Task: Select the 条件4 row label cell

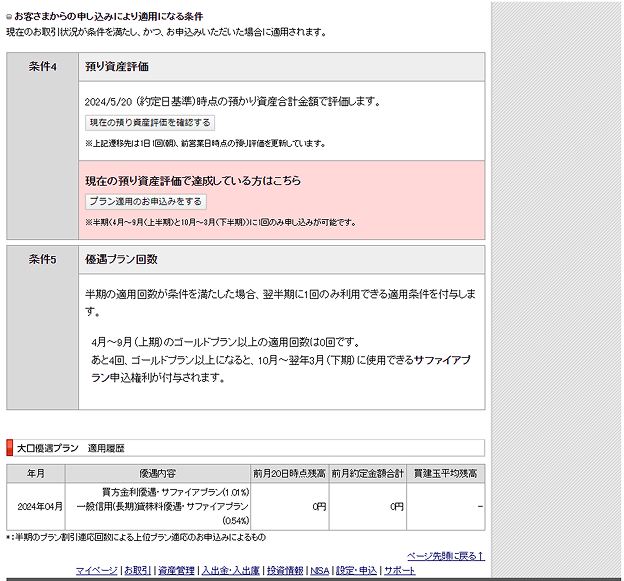Action: coord(43,67)
